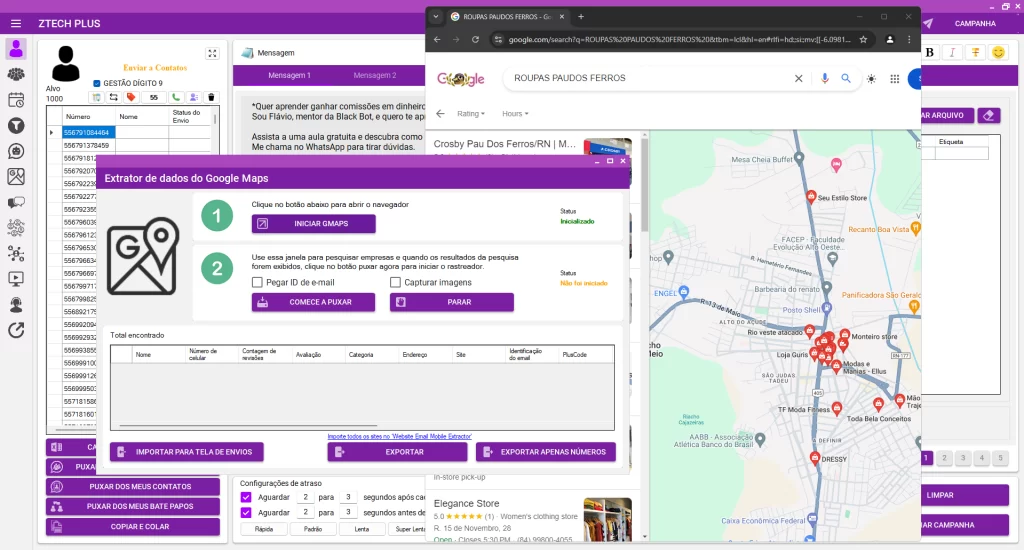Image resolution: width=1024 pixels, height=550 pixels.
Task: Open the chatbot sidebar icon
Action: point(16,151)
